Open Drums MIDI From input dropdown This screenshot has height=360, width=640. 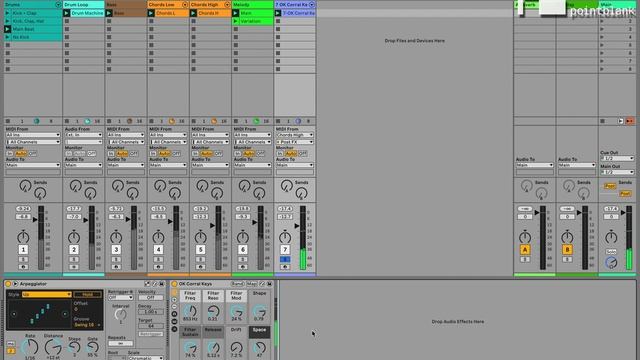pos(33,135)
